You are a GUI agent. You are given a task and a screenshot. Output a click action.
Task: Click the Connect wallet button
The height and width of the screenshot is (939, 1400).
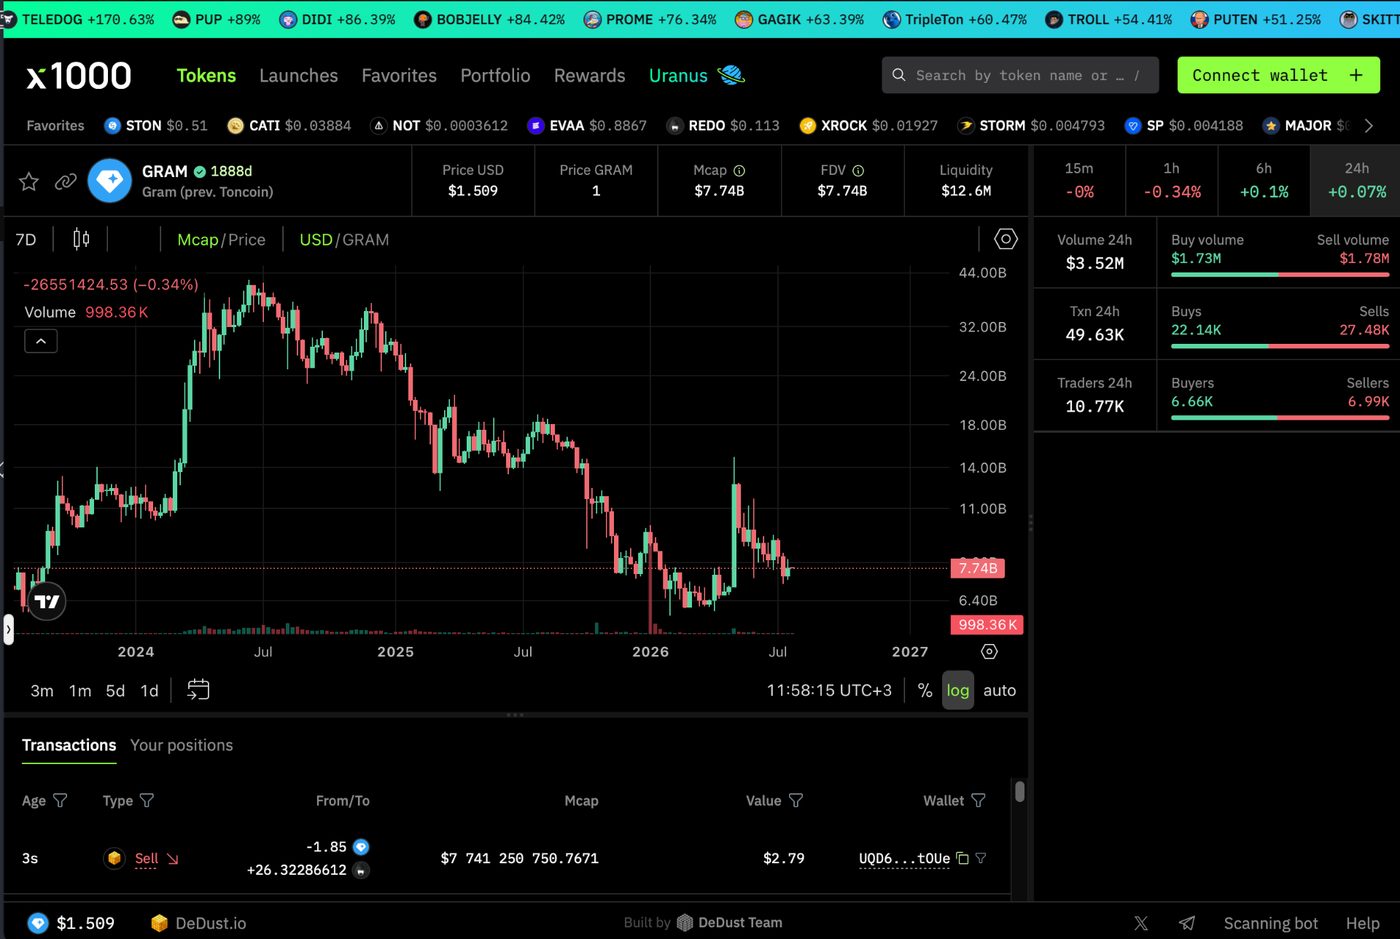pos(1278,75)
